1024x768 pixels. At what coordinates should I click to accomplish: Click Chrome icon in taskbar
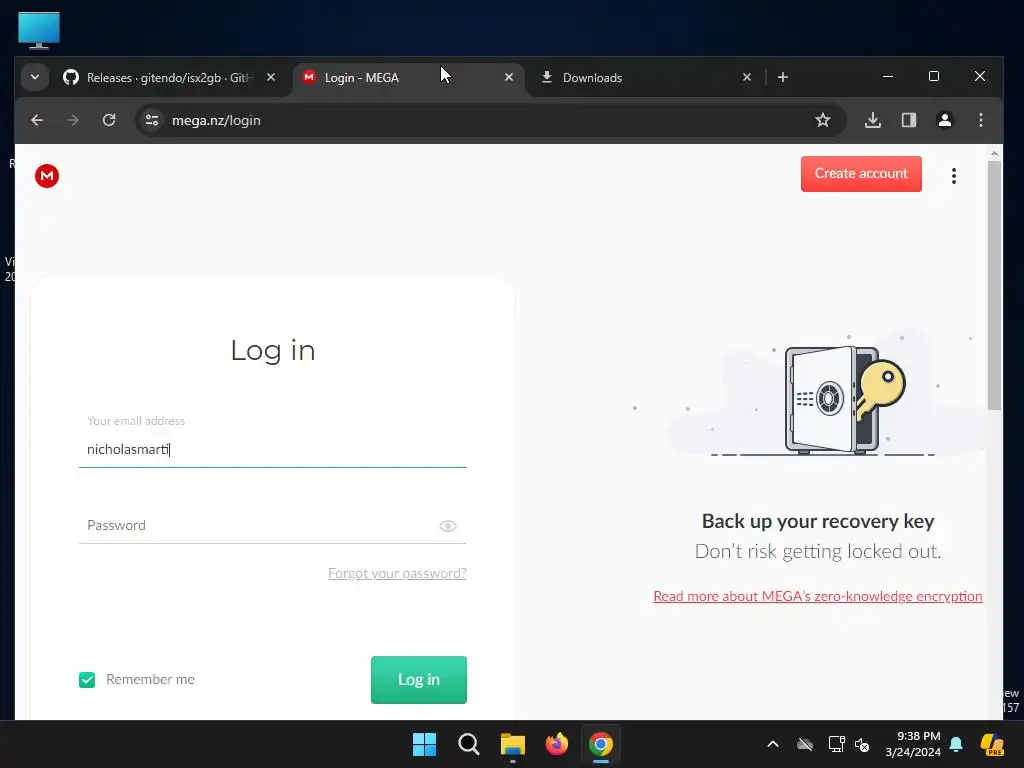(x=601, y=744)
